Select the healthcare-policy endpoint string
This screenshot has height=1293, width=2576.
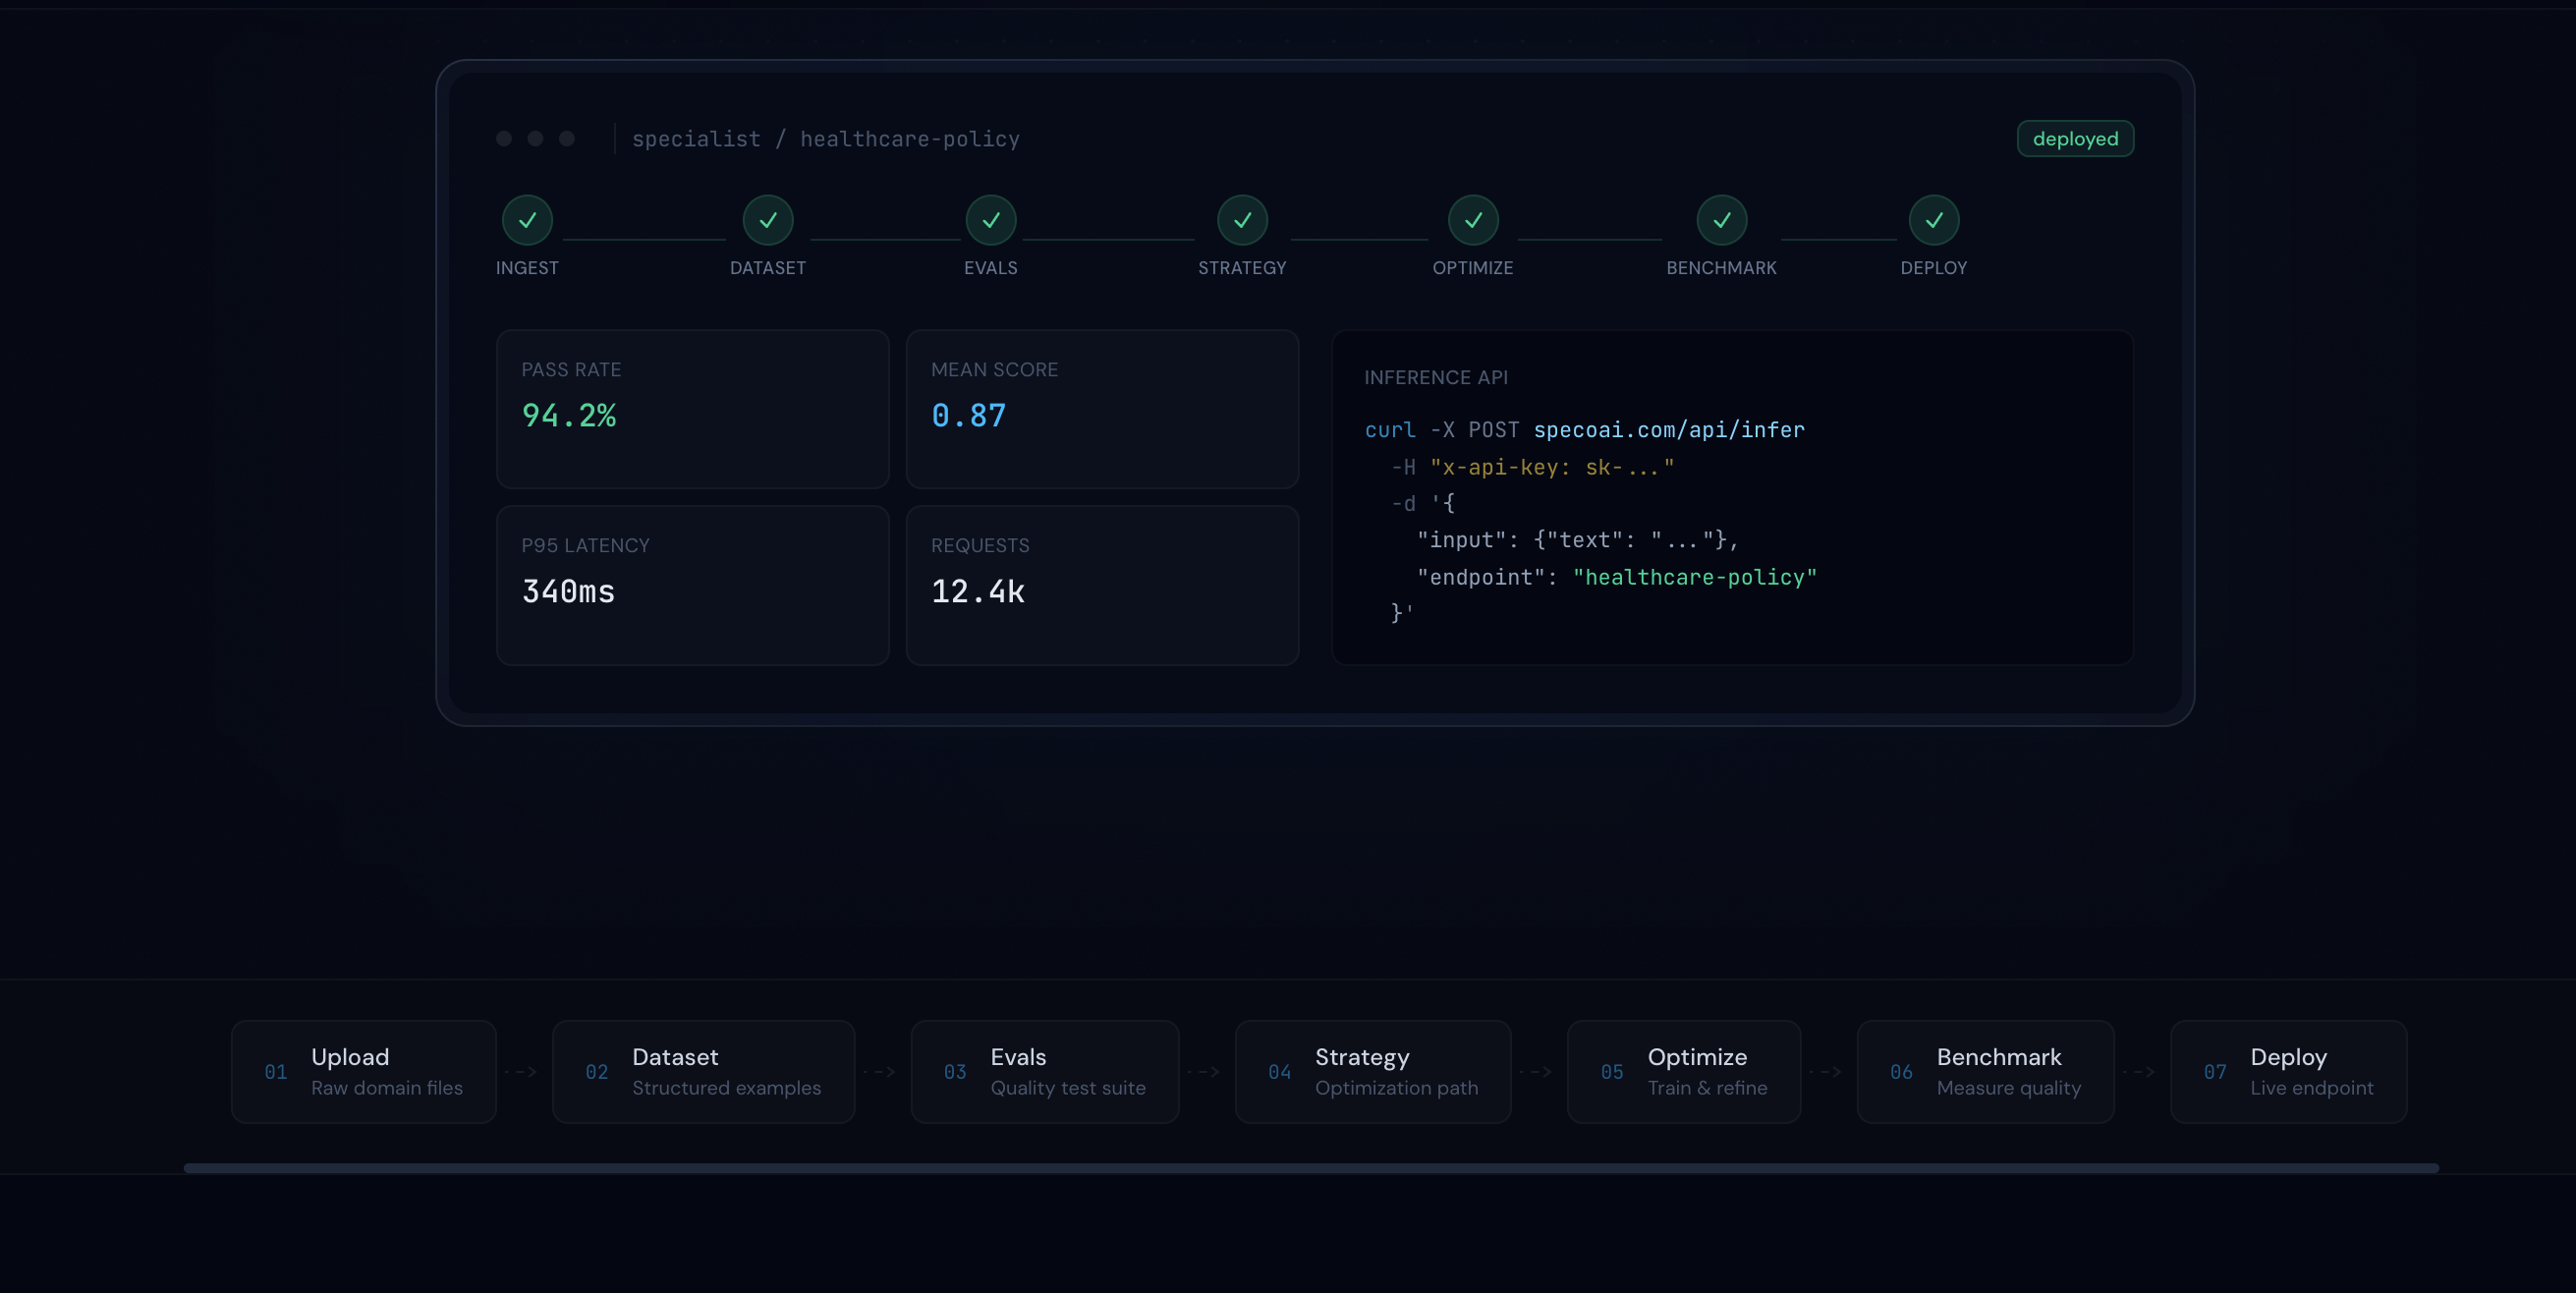[x=1695, y=577]
